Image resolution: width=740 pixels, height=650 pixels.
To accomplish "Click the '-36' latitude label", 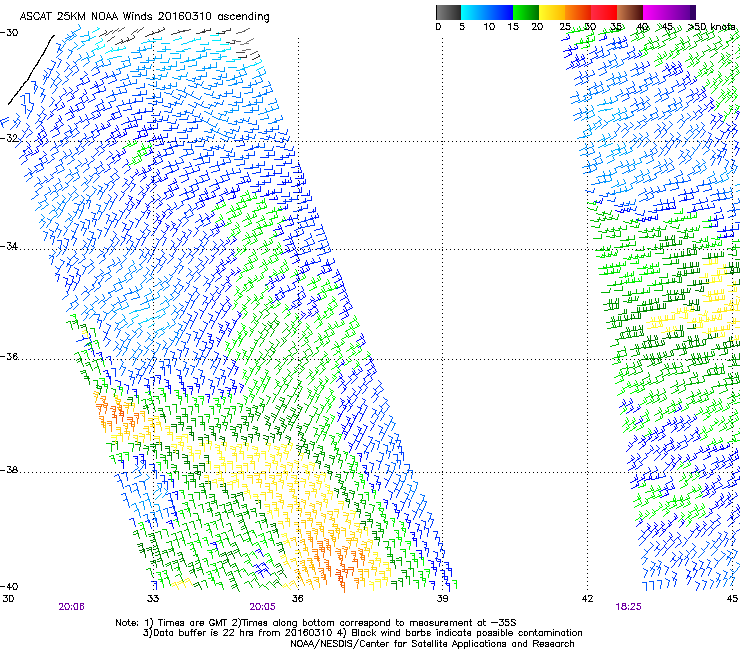I will click(9, 356).
